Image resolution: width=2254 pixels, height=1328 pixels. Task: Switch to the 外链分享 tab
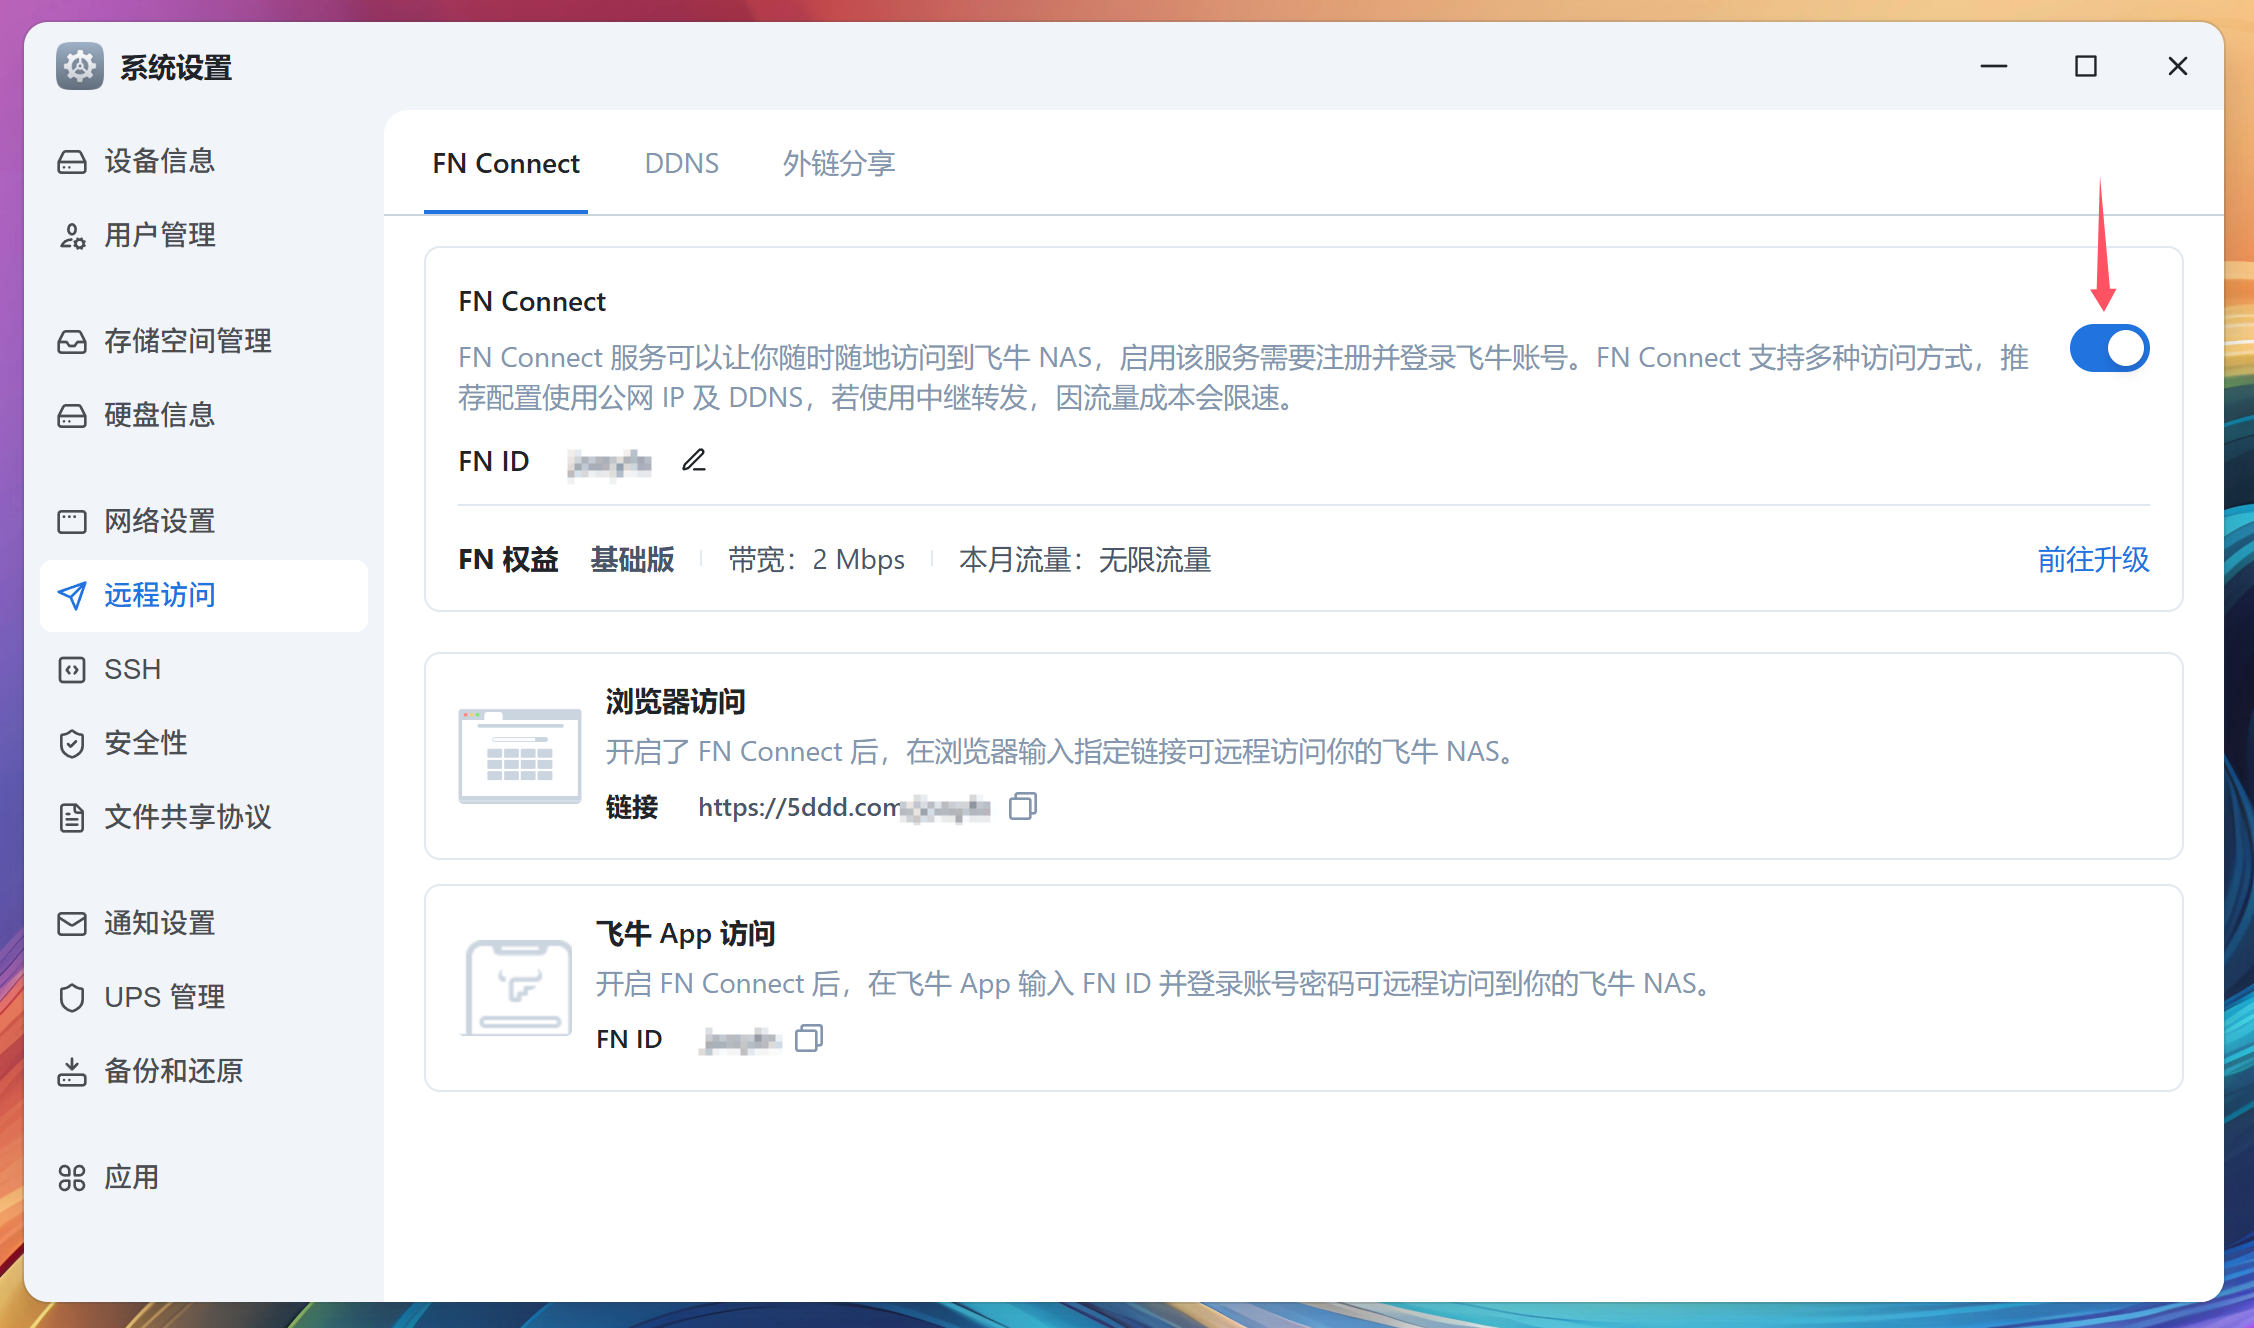coord(839,165)
